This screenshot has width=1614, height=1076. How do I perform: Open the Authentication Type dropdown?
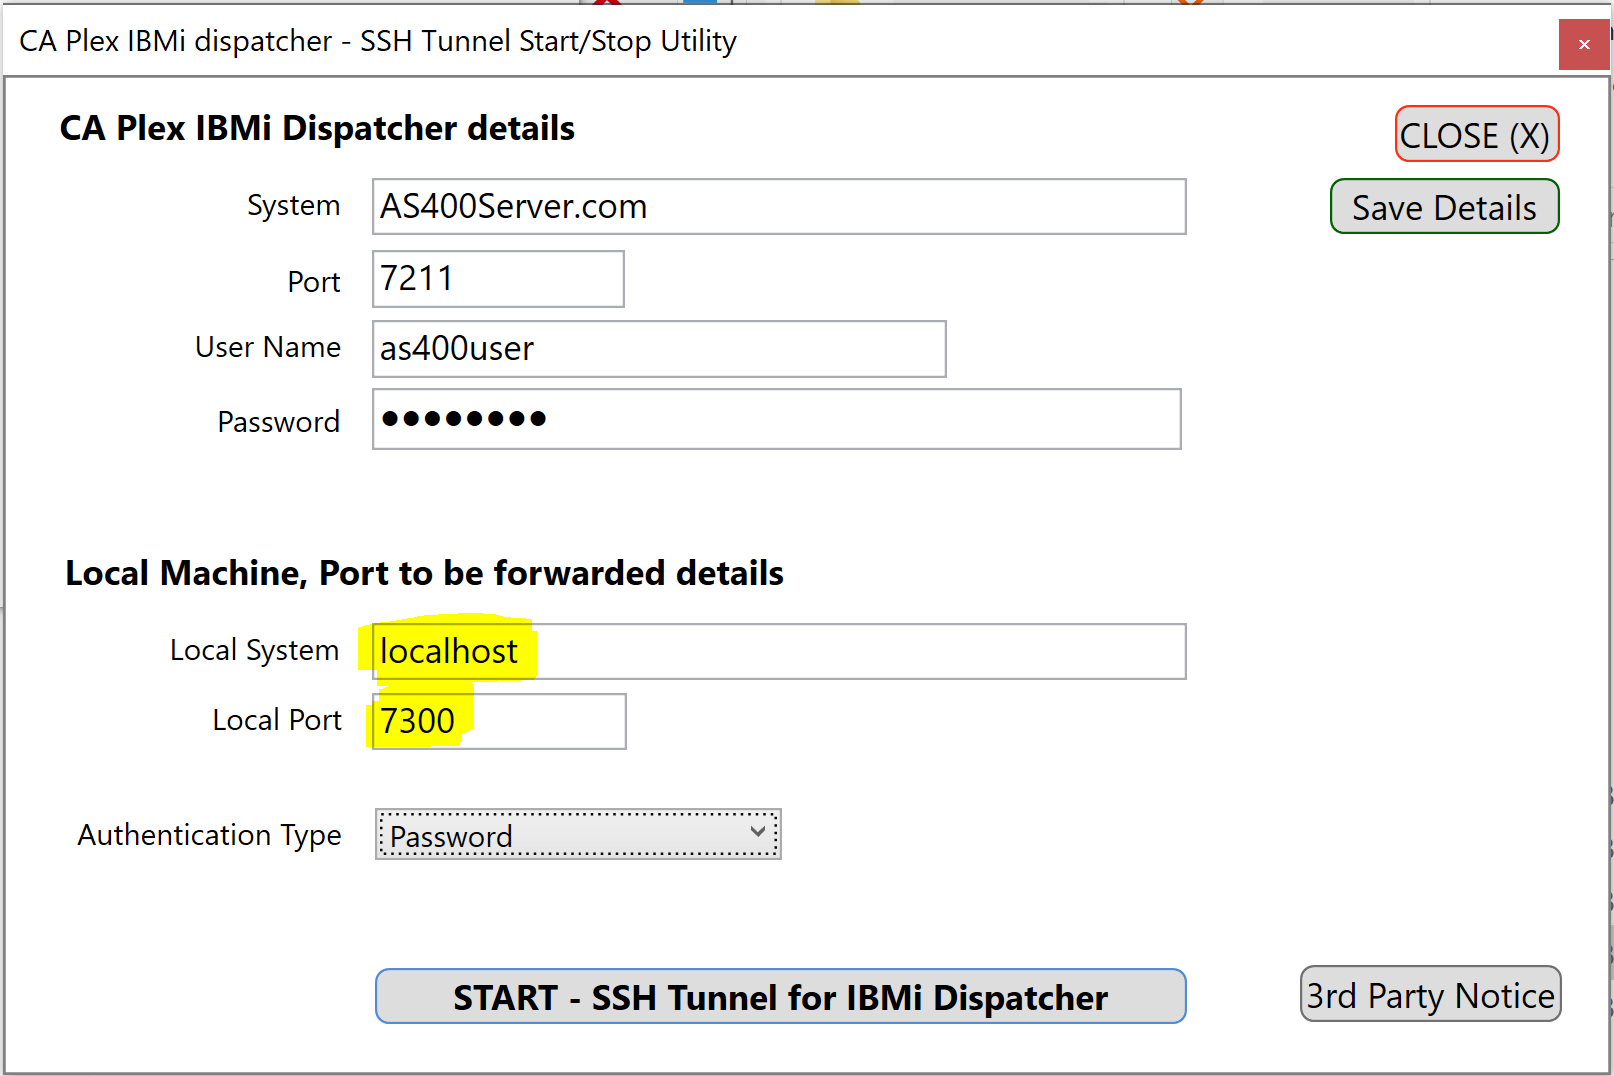[578, 834]
